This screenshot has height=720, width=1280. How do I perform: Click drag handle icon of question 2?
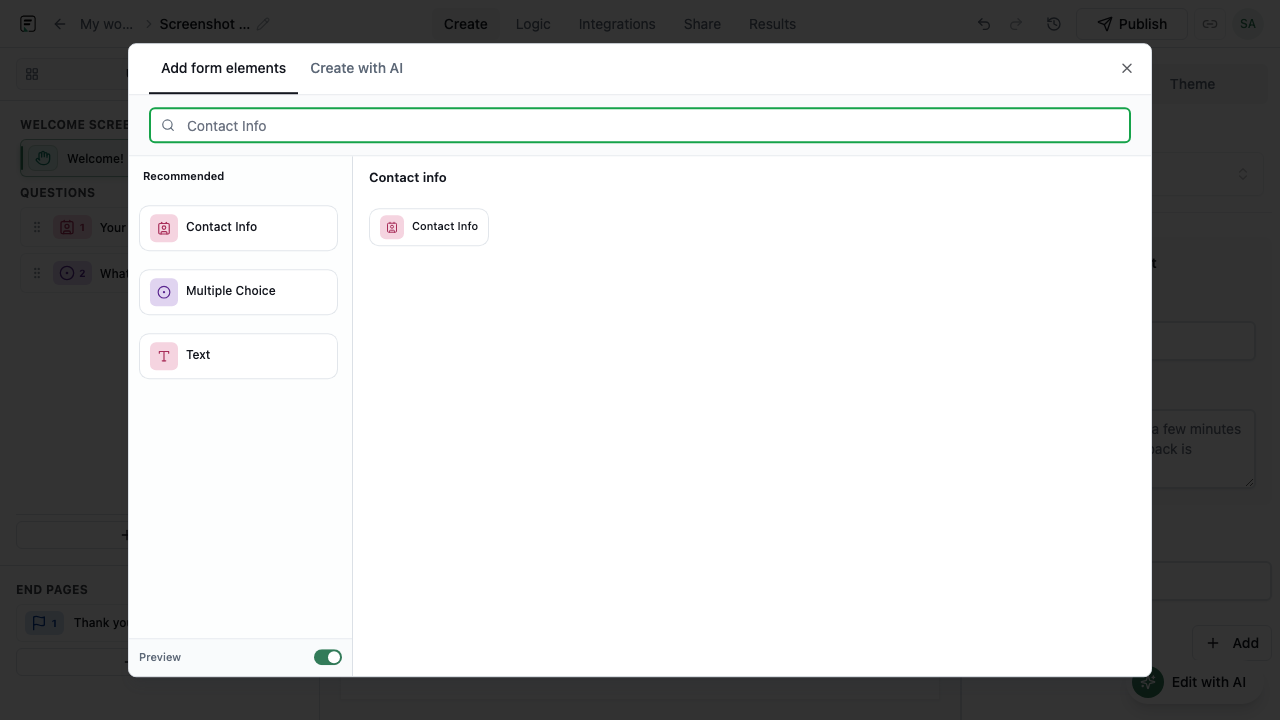coord(37,273)
